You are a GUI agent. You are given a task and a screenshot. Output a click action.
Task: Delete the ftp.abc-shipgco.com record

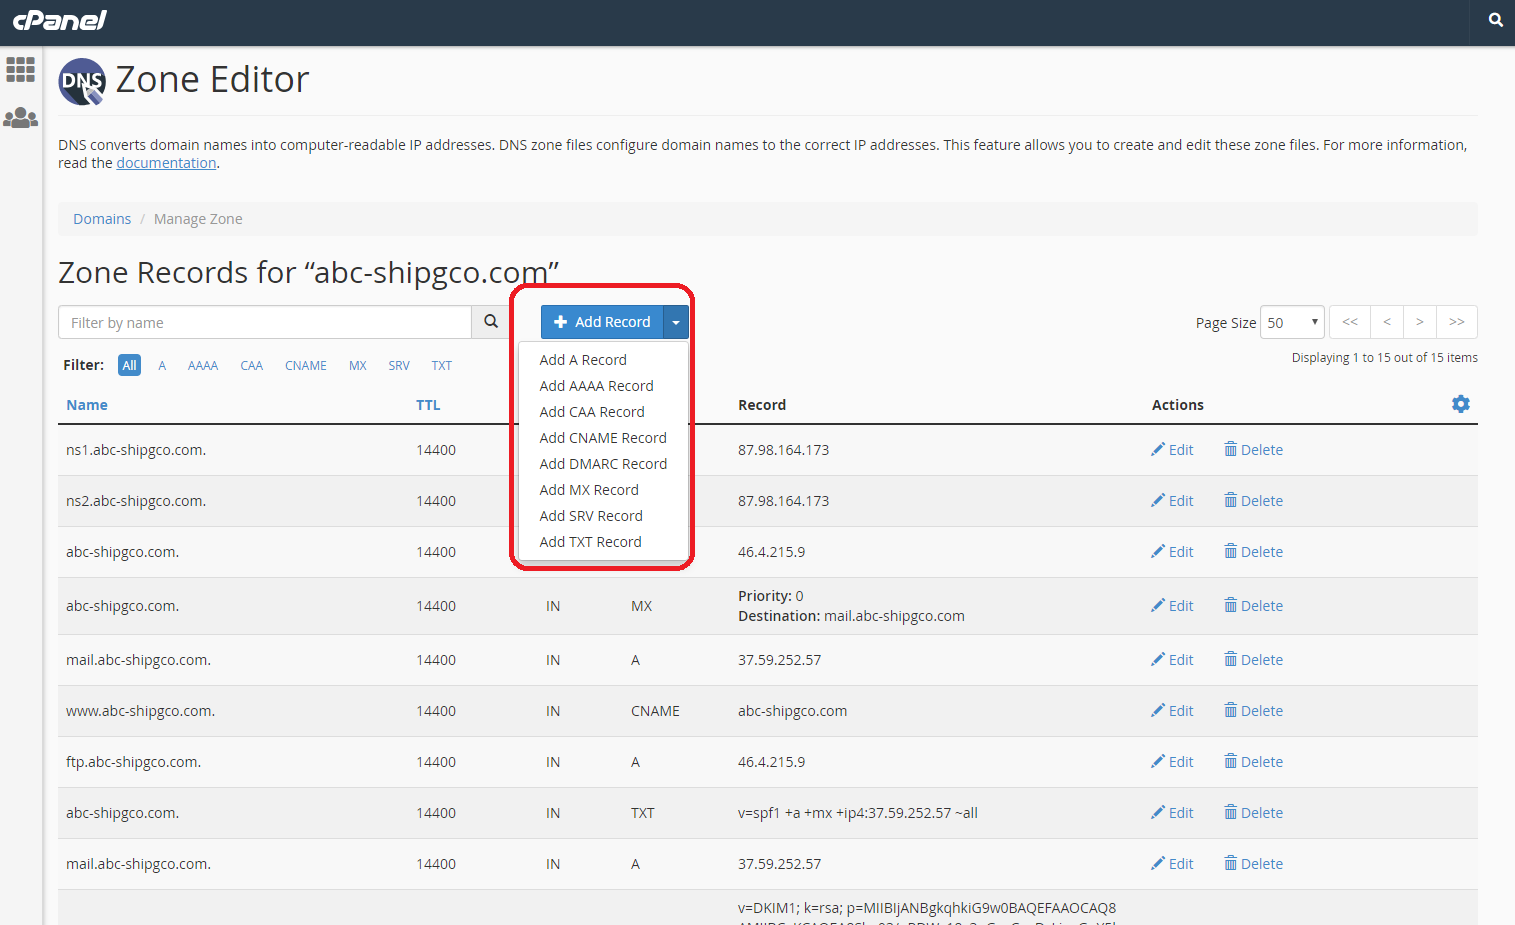tap(1253, 762)
